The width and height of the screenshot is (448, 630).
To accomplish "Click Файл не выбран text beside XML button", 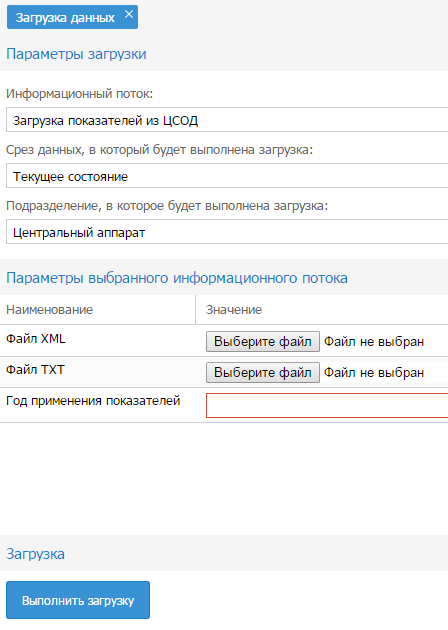I will 374,342.
